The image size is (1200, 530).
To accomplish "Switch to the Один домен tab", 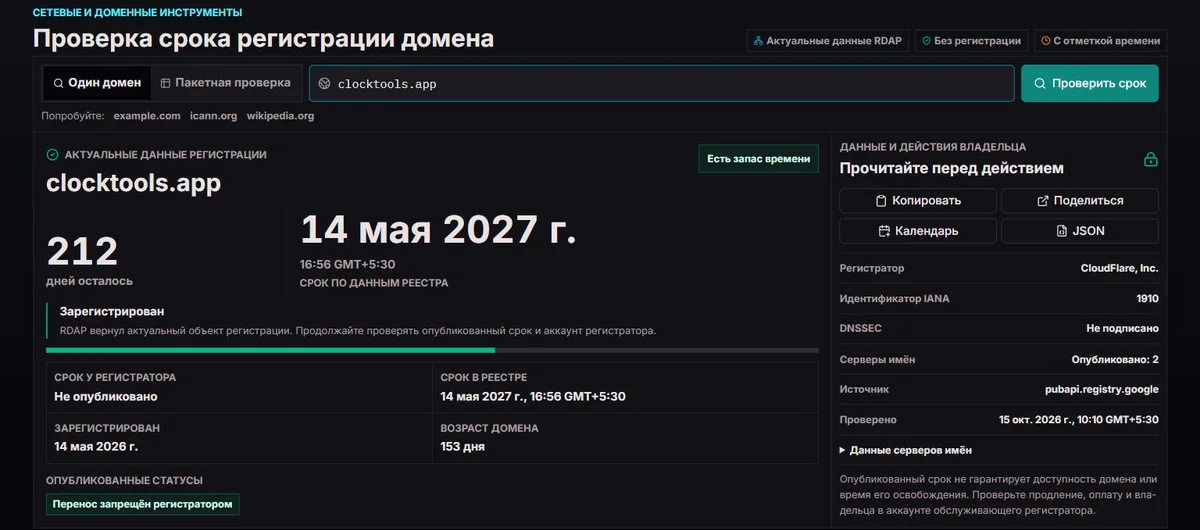I will (x=97, y=83).
